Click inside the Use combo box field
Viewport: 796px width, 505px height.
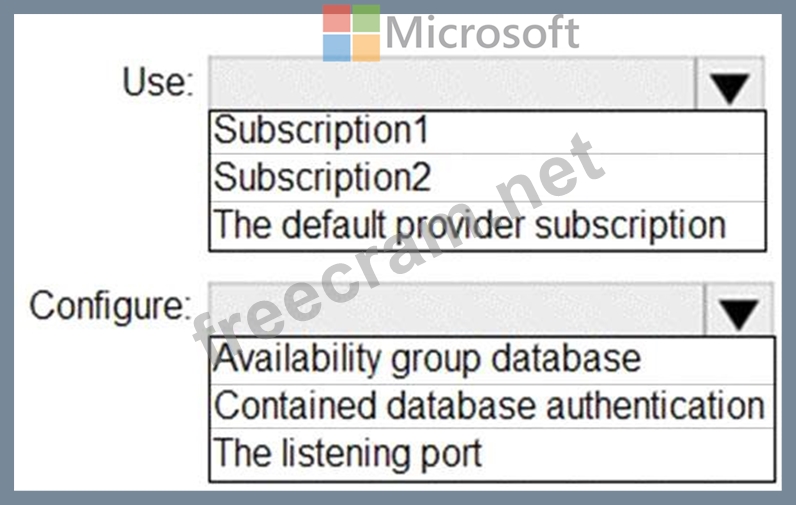pos(452,83)
